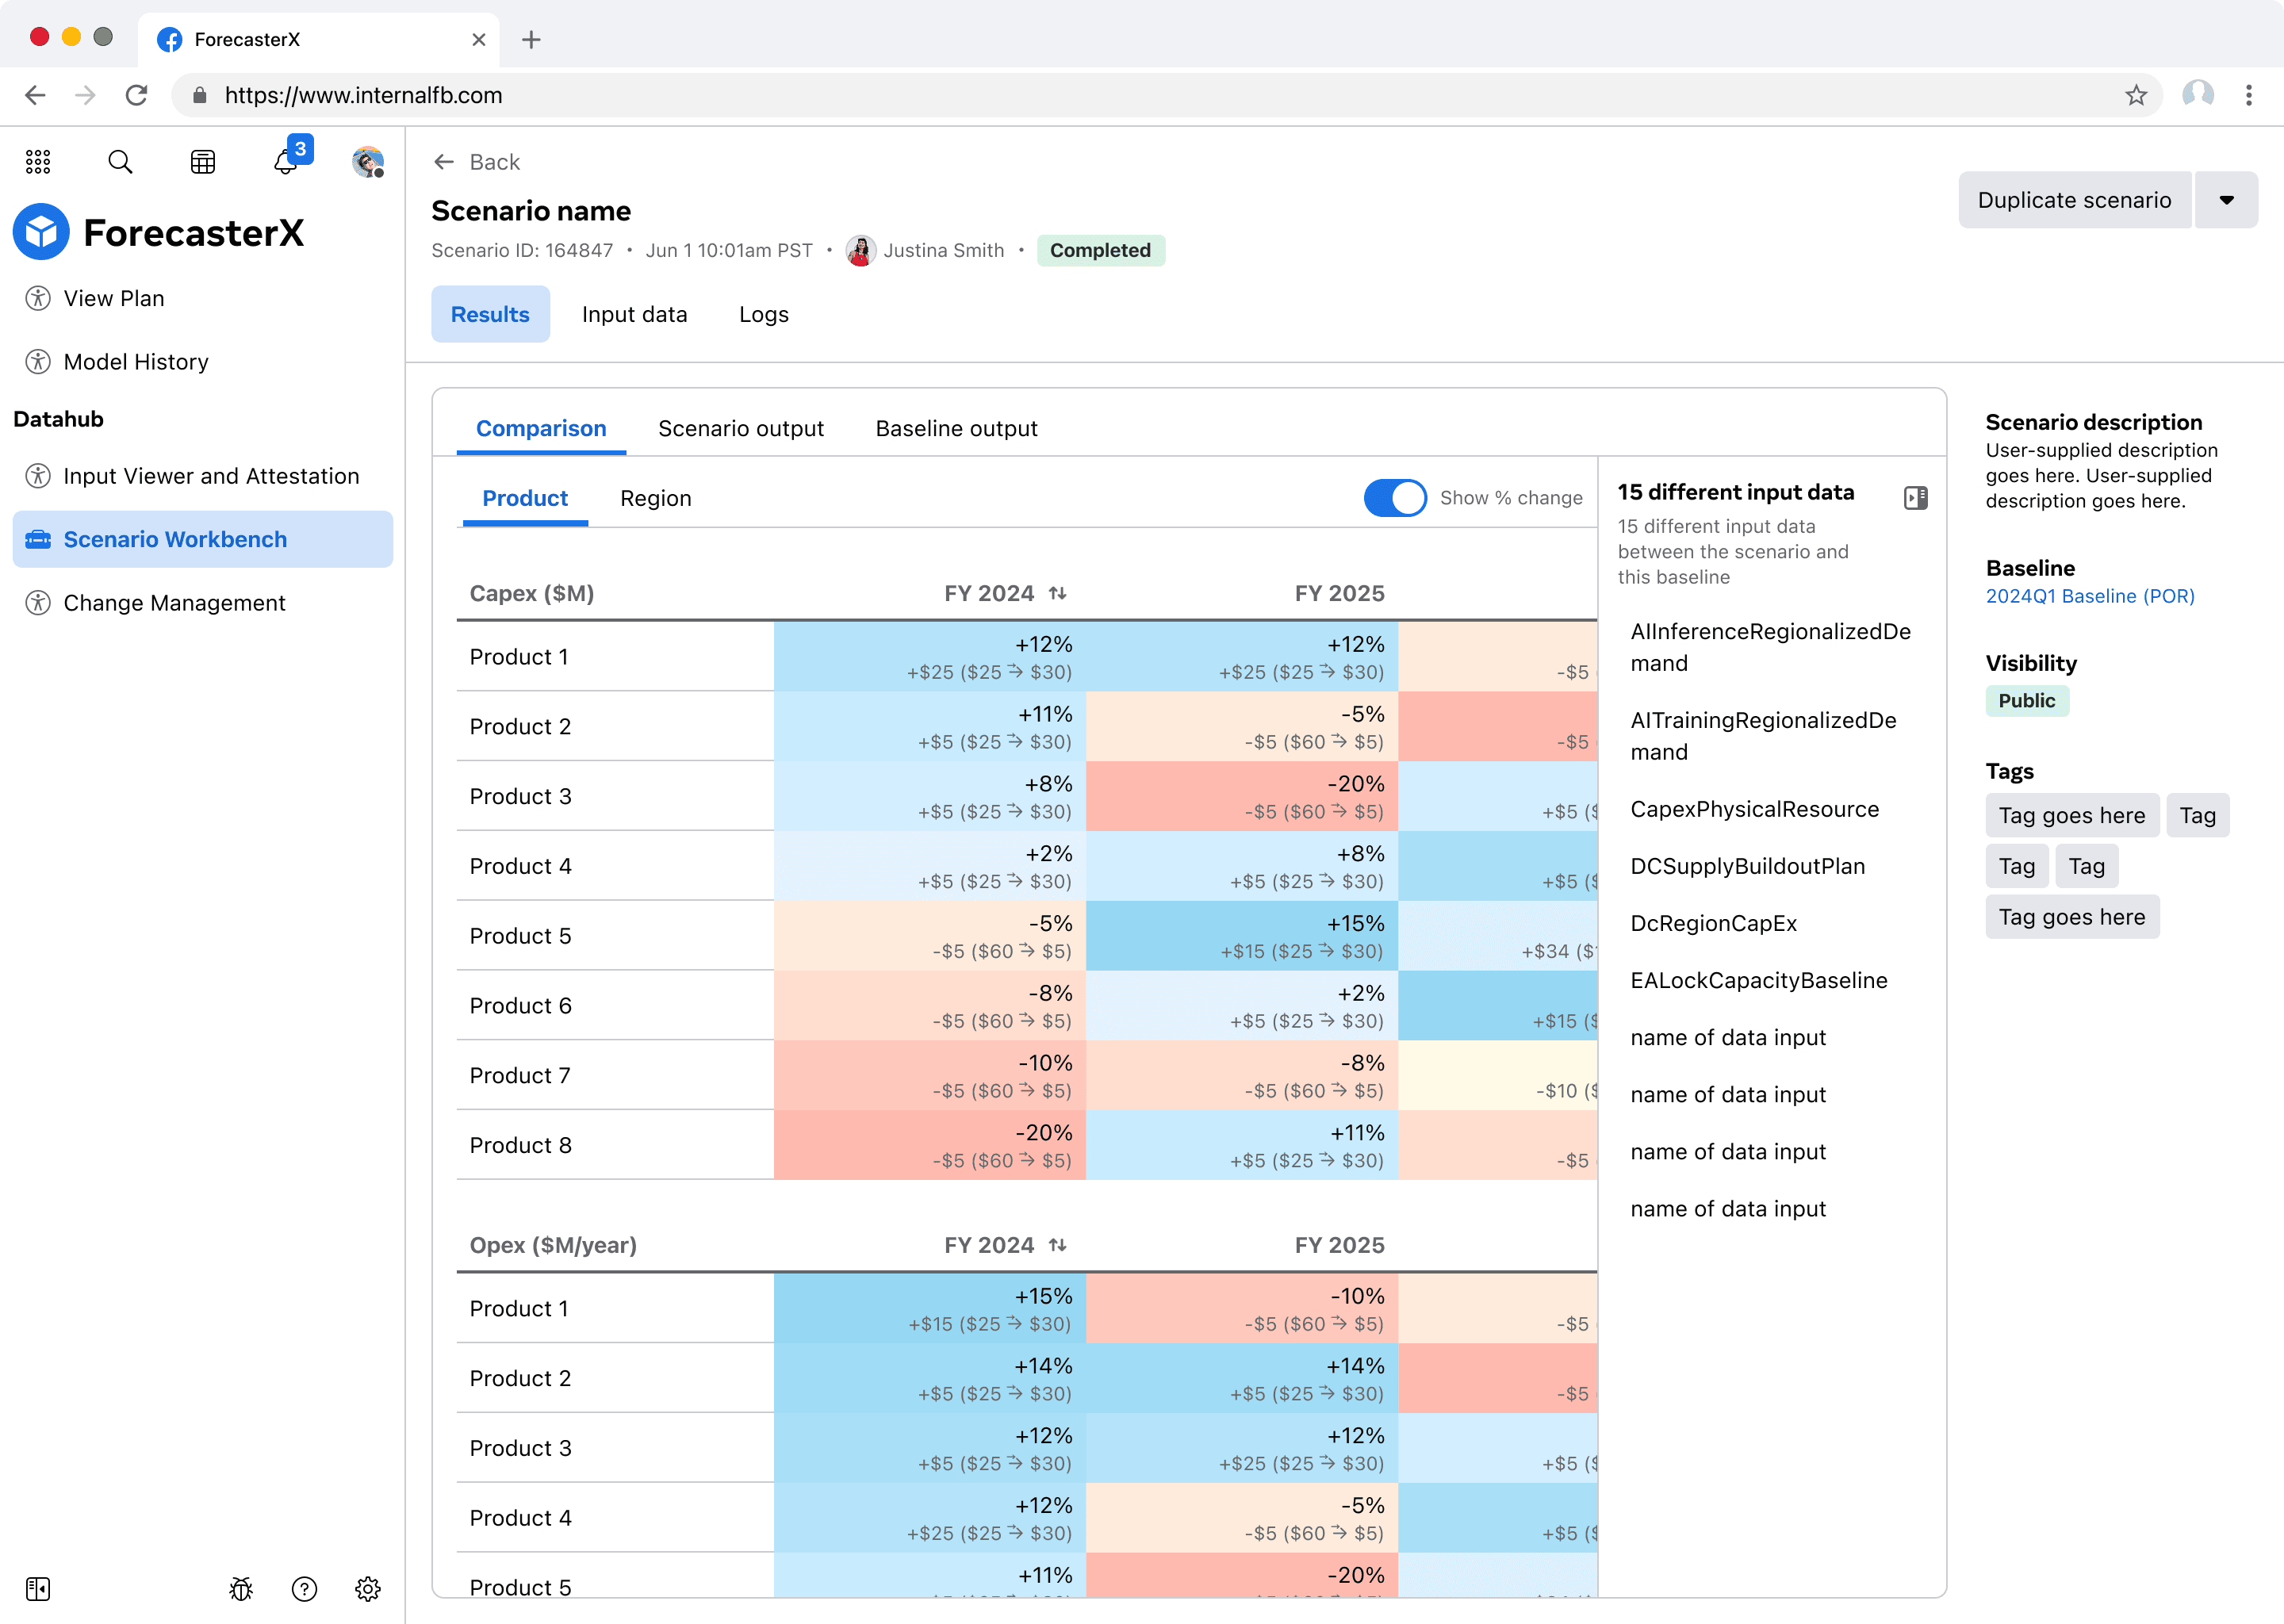Image resolution: width=2284 pixels, height=1624 pixels.
Task: Open the help question mark icon
Action: click(304, 1589)
